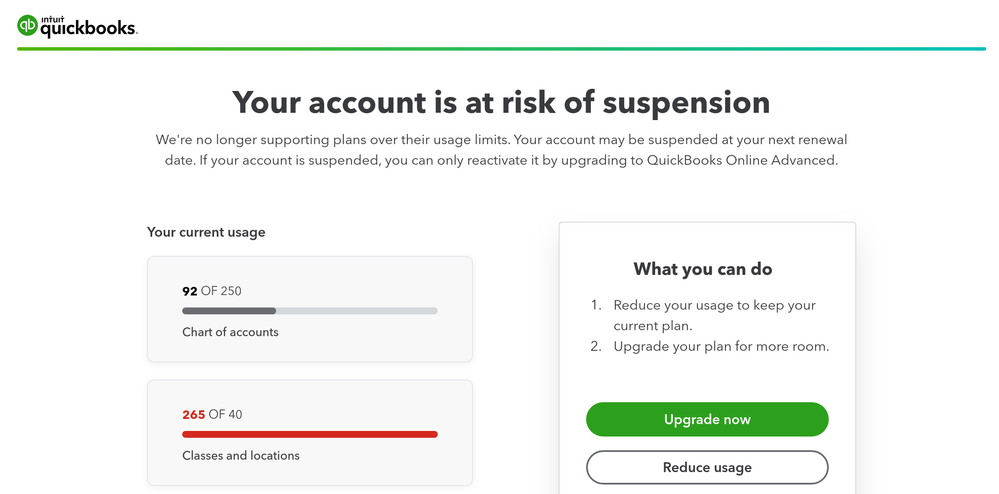This screenshot has height=494, width=999.
Task: Click the 92 OF 250 usage count
Action: [212, 291]
